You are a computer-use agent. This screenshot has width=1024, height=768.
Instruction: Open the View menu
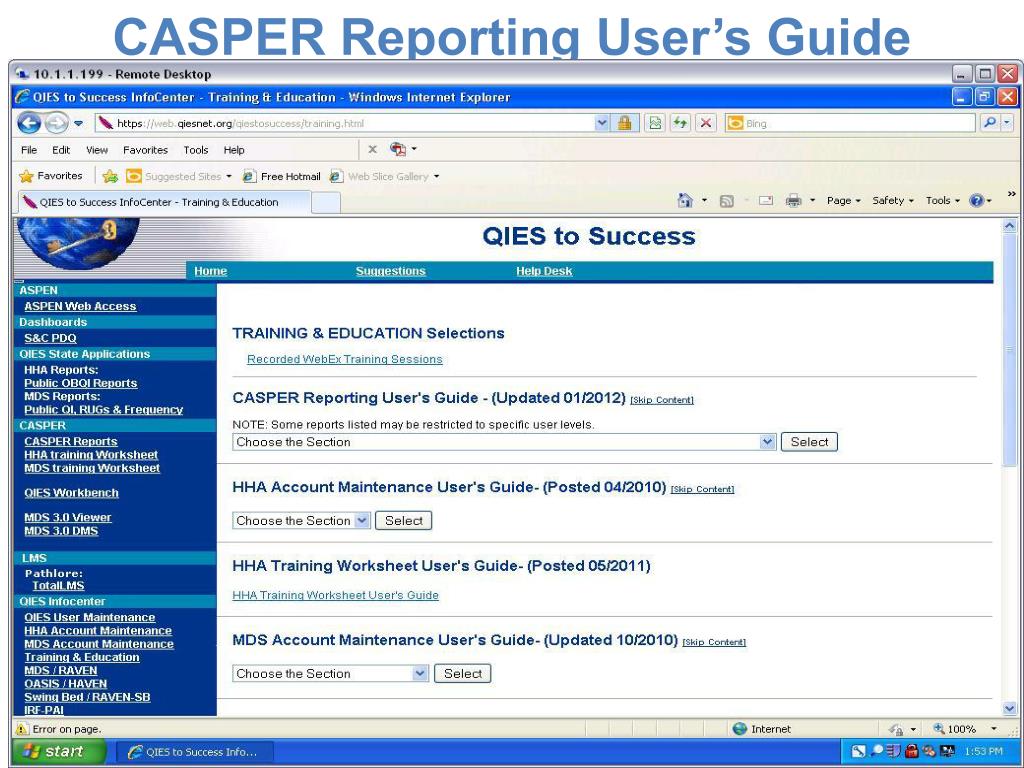[x=97, y=150]
